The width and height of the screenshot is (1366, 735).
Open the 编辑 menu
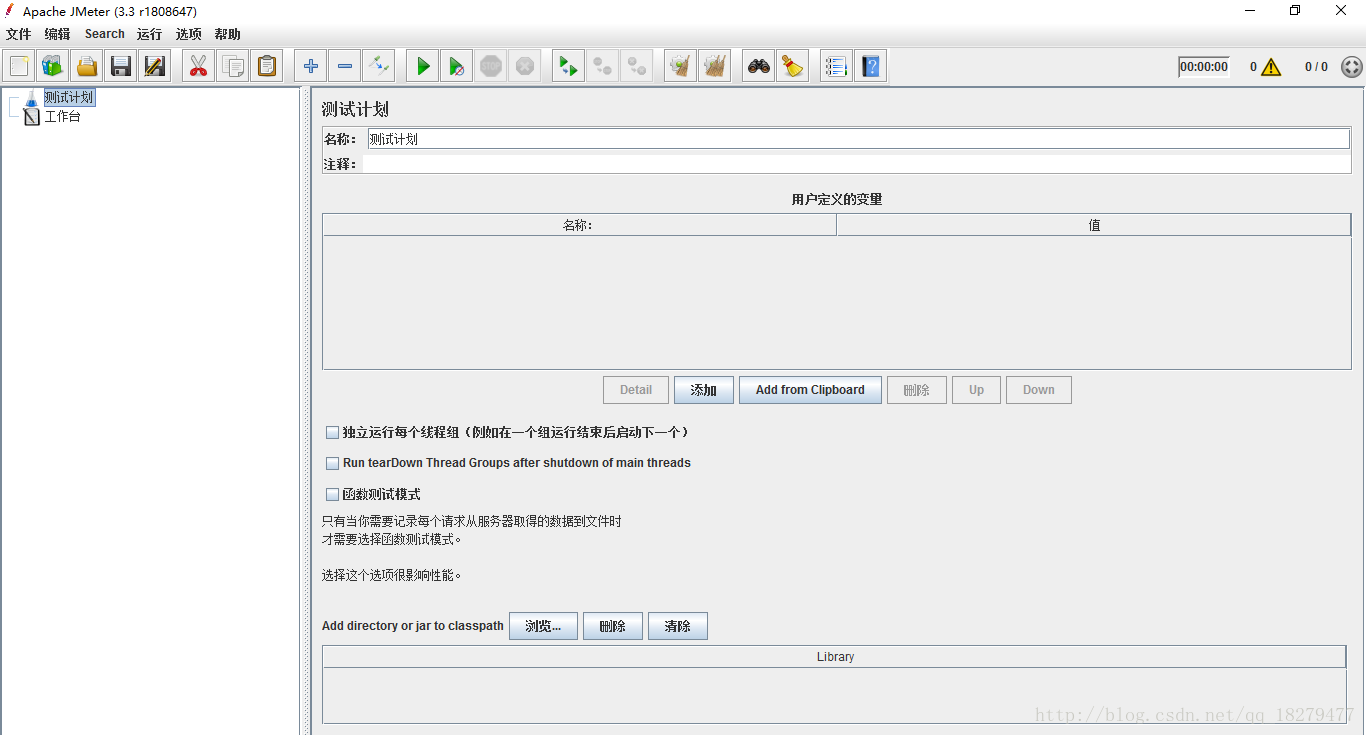[57, 34]
